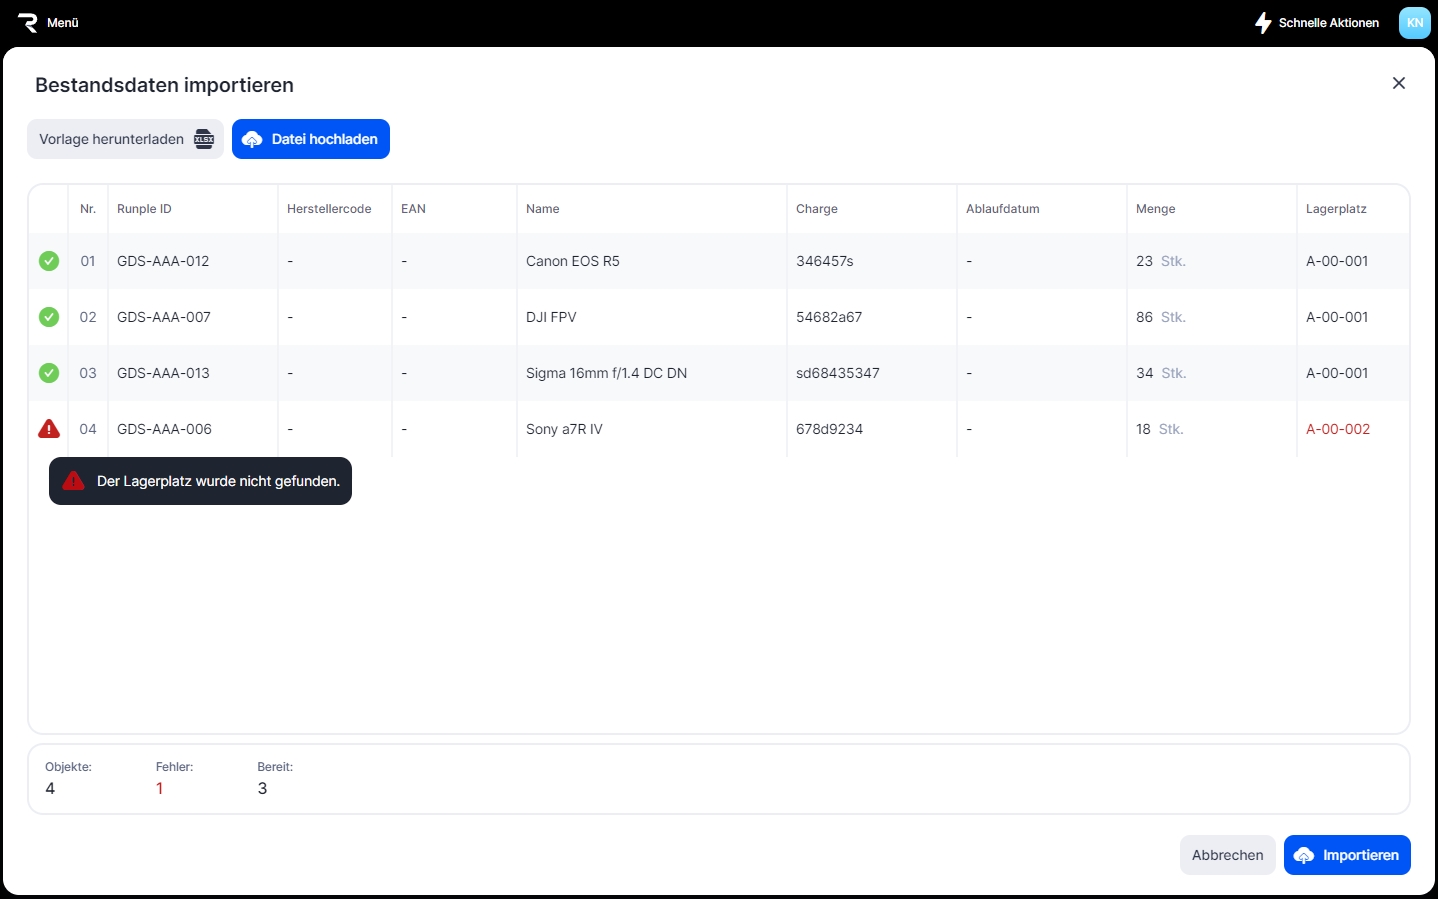Click the Runple ID column header
This screenshot has width=1438, height=899.
[x=144, y=209]
